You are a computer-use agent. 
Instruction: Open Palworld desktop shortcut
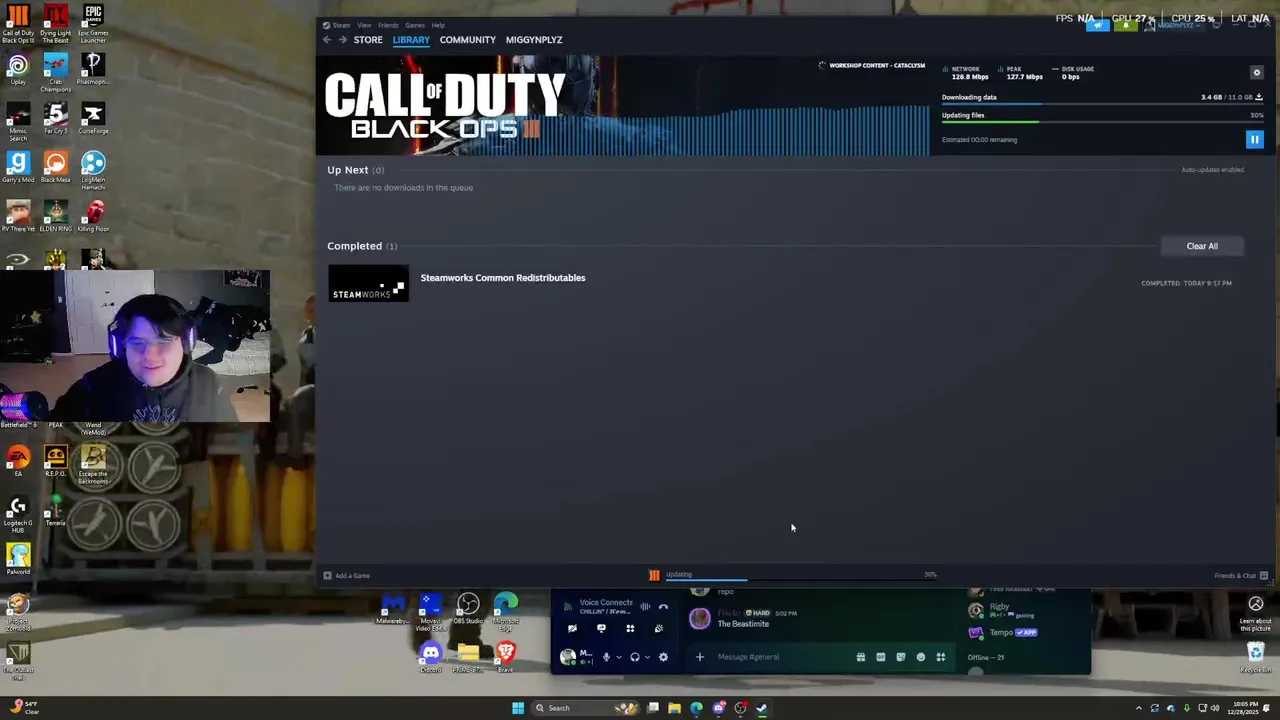tap(18, 559)
